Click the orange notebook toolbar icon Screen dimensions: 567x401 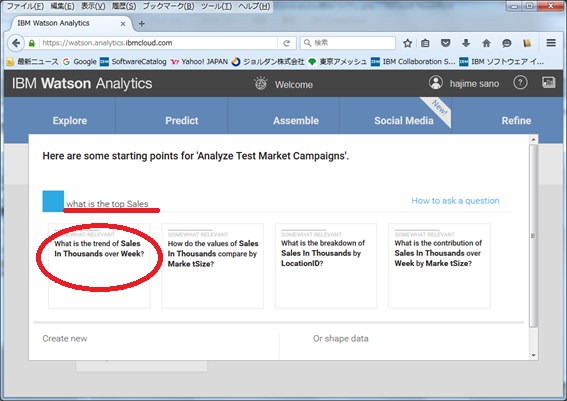click(x=527, y=43)
